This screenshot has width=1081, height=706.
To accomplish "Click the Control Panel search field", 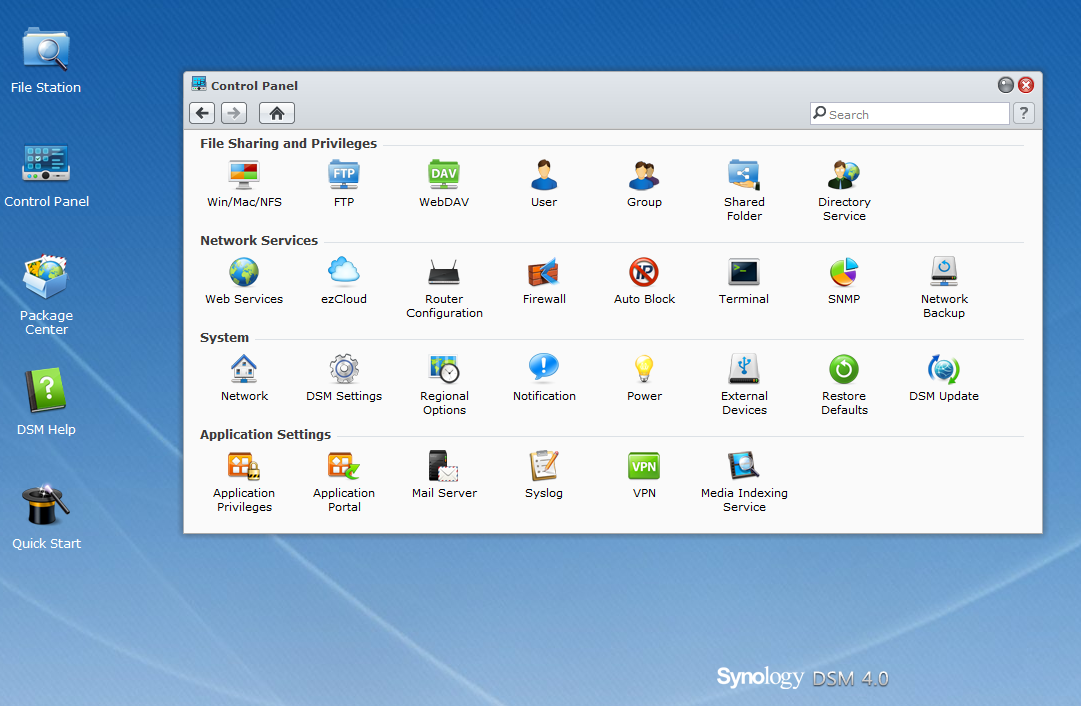I will 909,114.
